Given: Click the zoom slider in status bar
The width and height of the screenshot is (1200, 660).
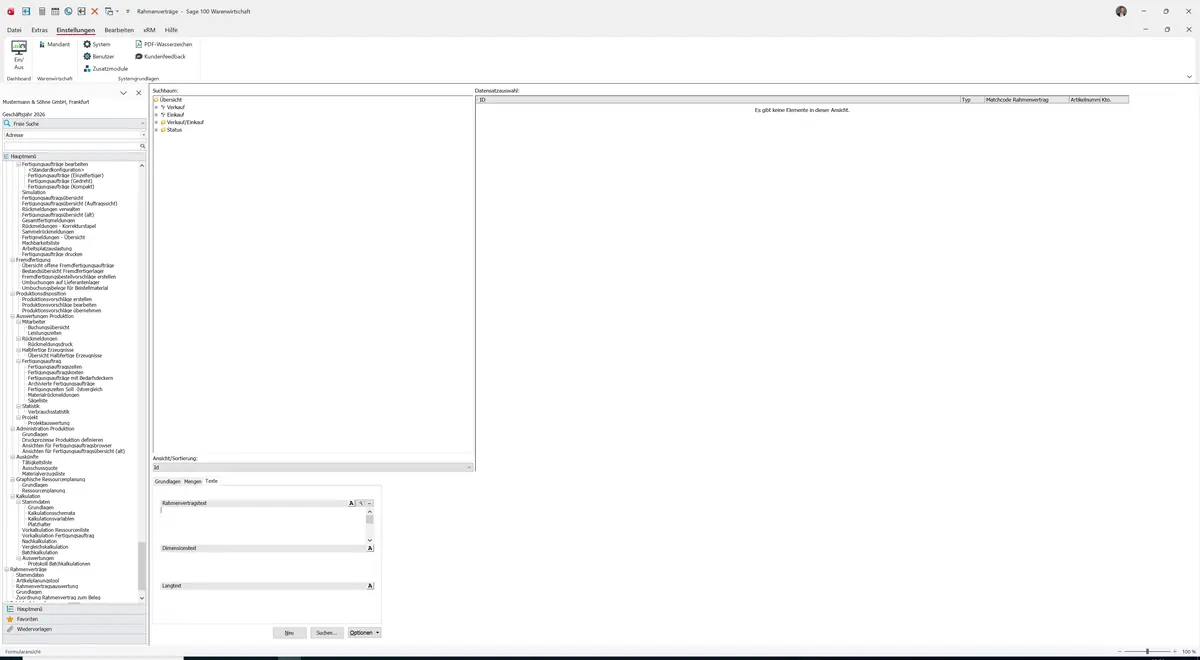Looking at the screenshot, I should click(x=1147, y=651).
